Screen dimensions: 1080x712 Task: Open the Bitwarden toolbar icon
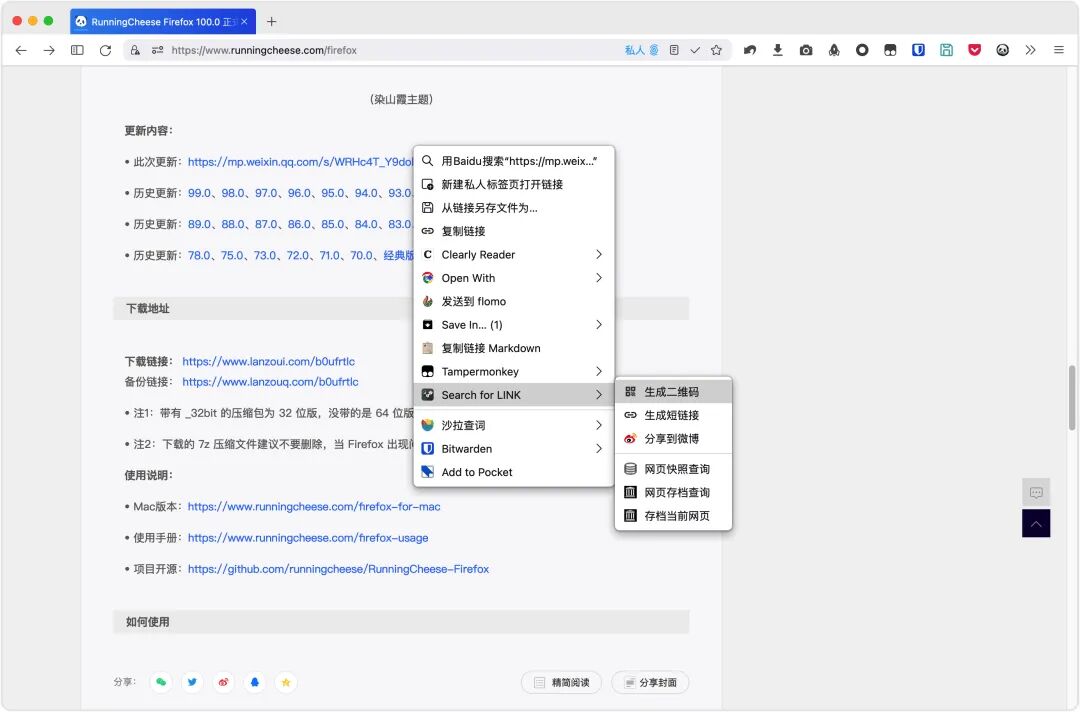point(918,50)
